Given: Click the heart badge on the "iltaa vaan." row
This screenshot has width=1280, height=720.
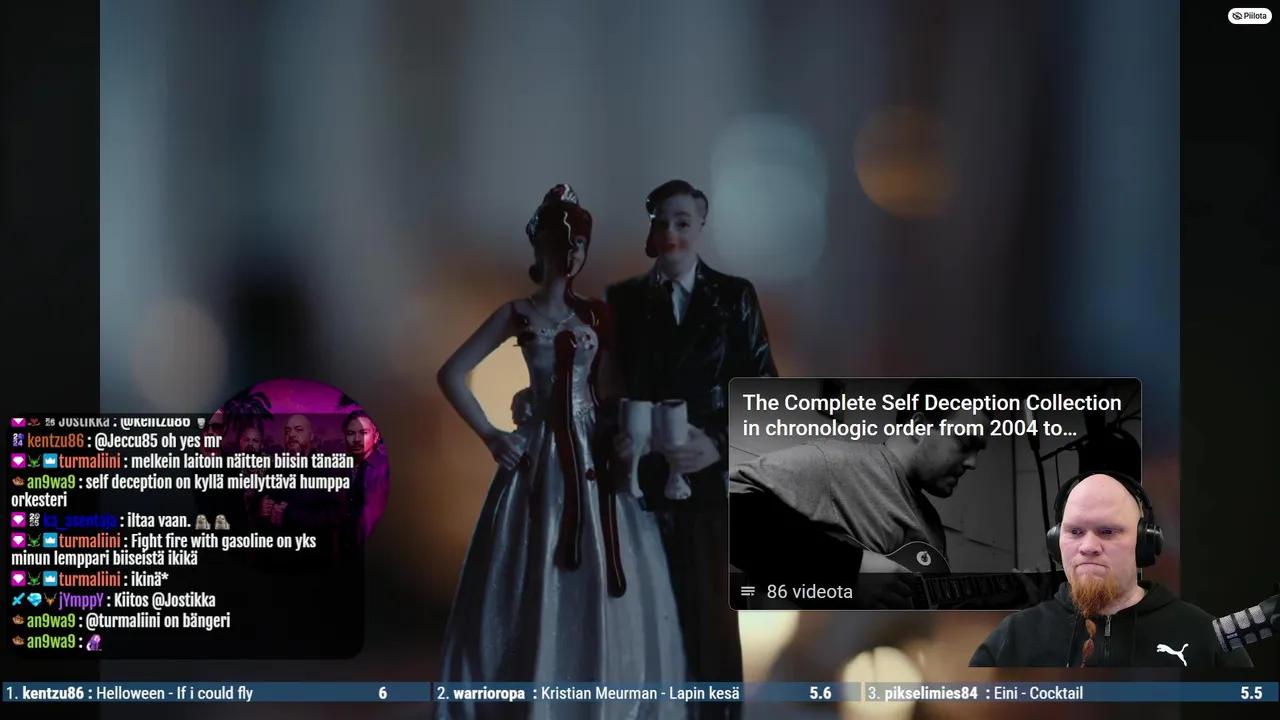Looking at the screenshot, I should tap(18, 521).
